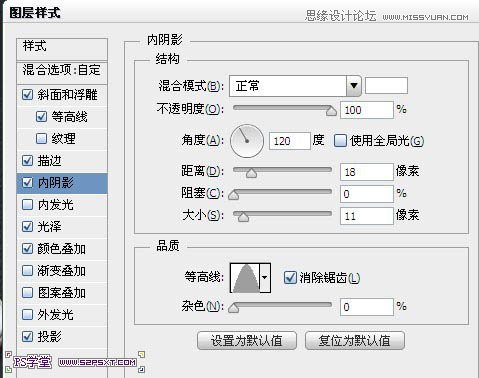Click the size field showing 11
Image resolution: width=479 pixels, height=378 pixels.
(x=367, y=216)
